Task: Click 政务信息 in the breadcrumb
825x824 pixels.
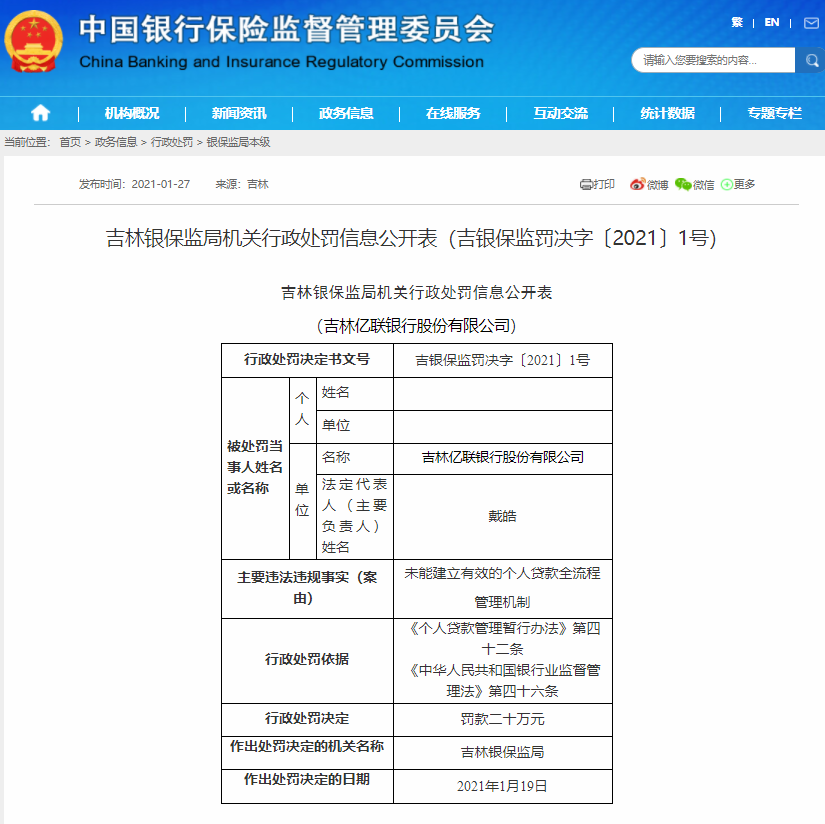Action: [116, 142]
